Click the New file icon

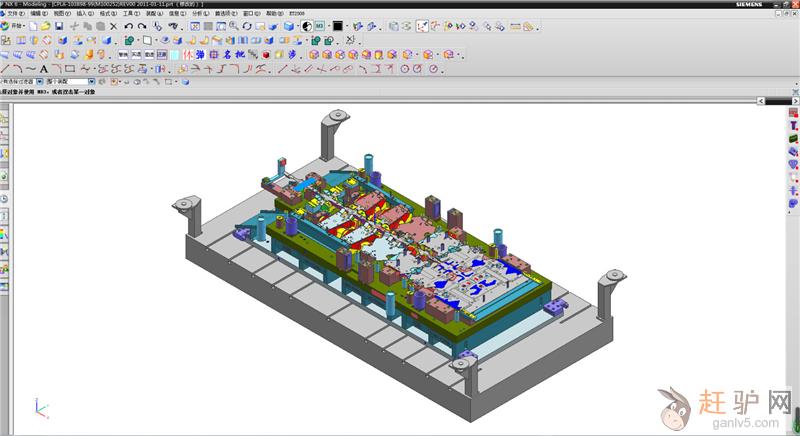click(33, 26)
